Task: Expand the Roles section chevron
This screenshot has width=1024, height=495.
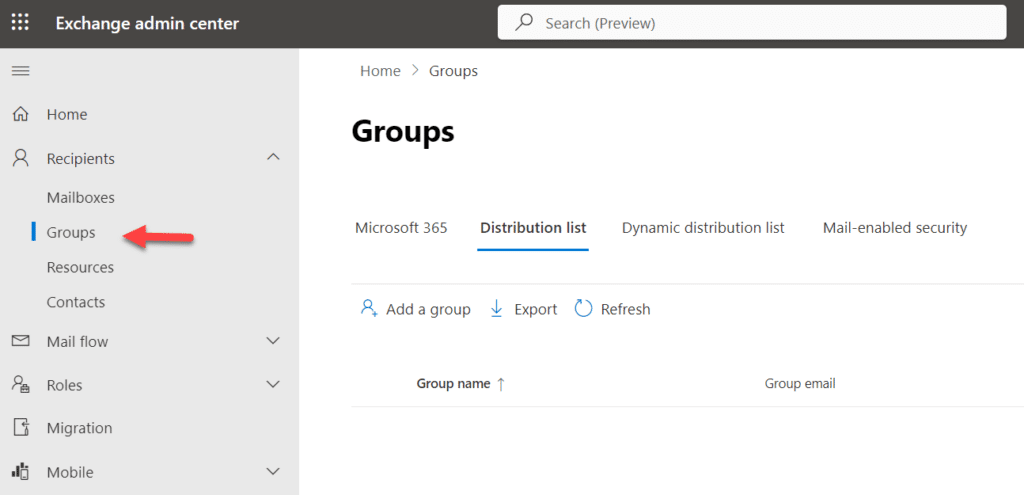Action: coord(273,384)
